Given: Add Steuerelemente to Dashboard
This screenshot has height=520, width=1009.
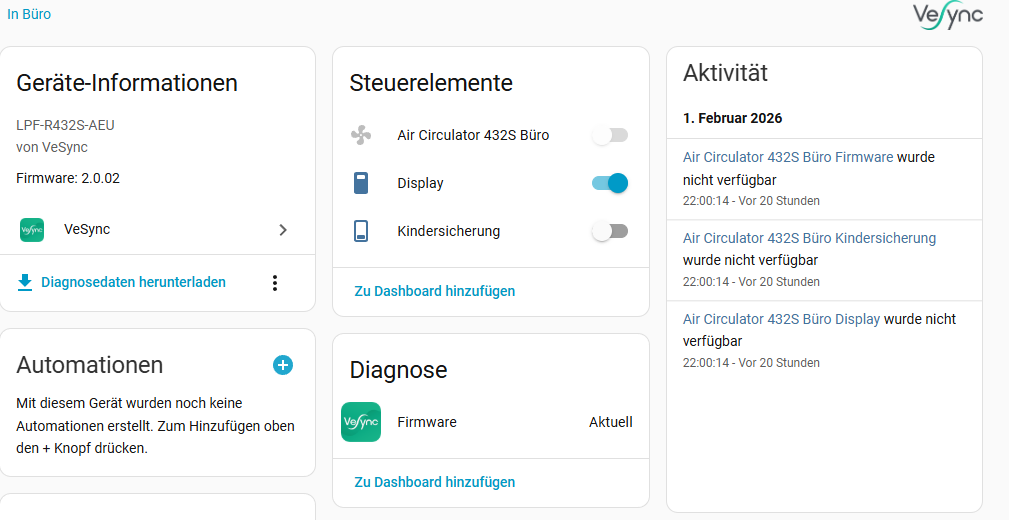Looking at the screenshot, I should click(x=435, y=291).
